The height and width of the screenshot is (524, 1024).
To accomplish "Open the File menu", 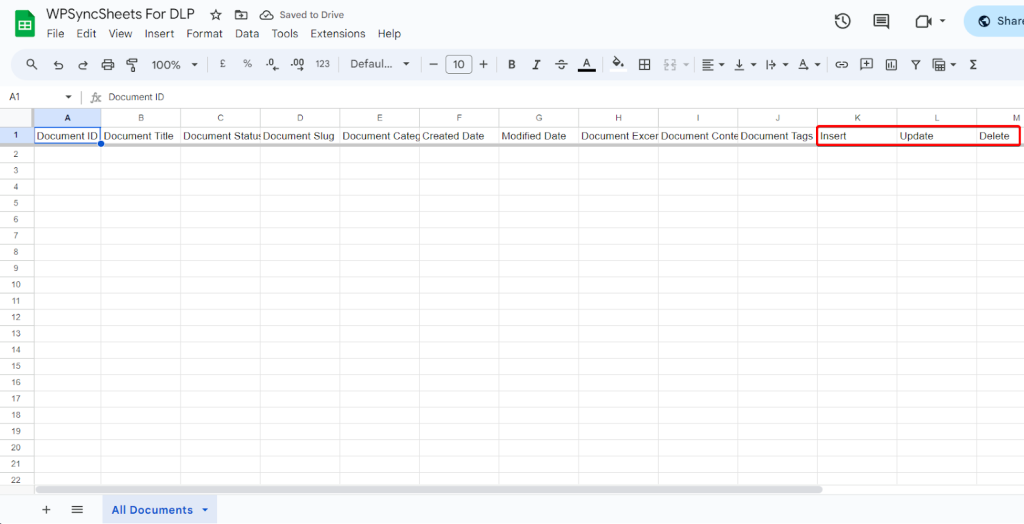I will tap(56, 33).
